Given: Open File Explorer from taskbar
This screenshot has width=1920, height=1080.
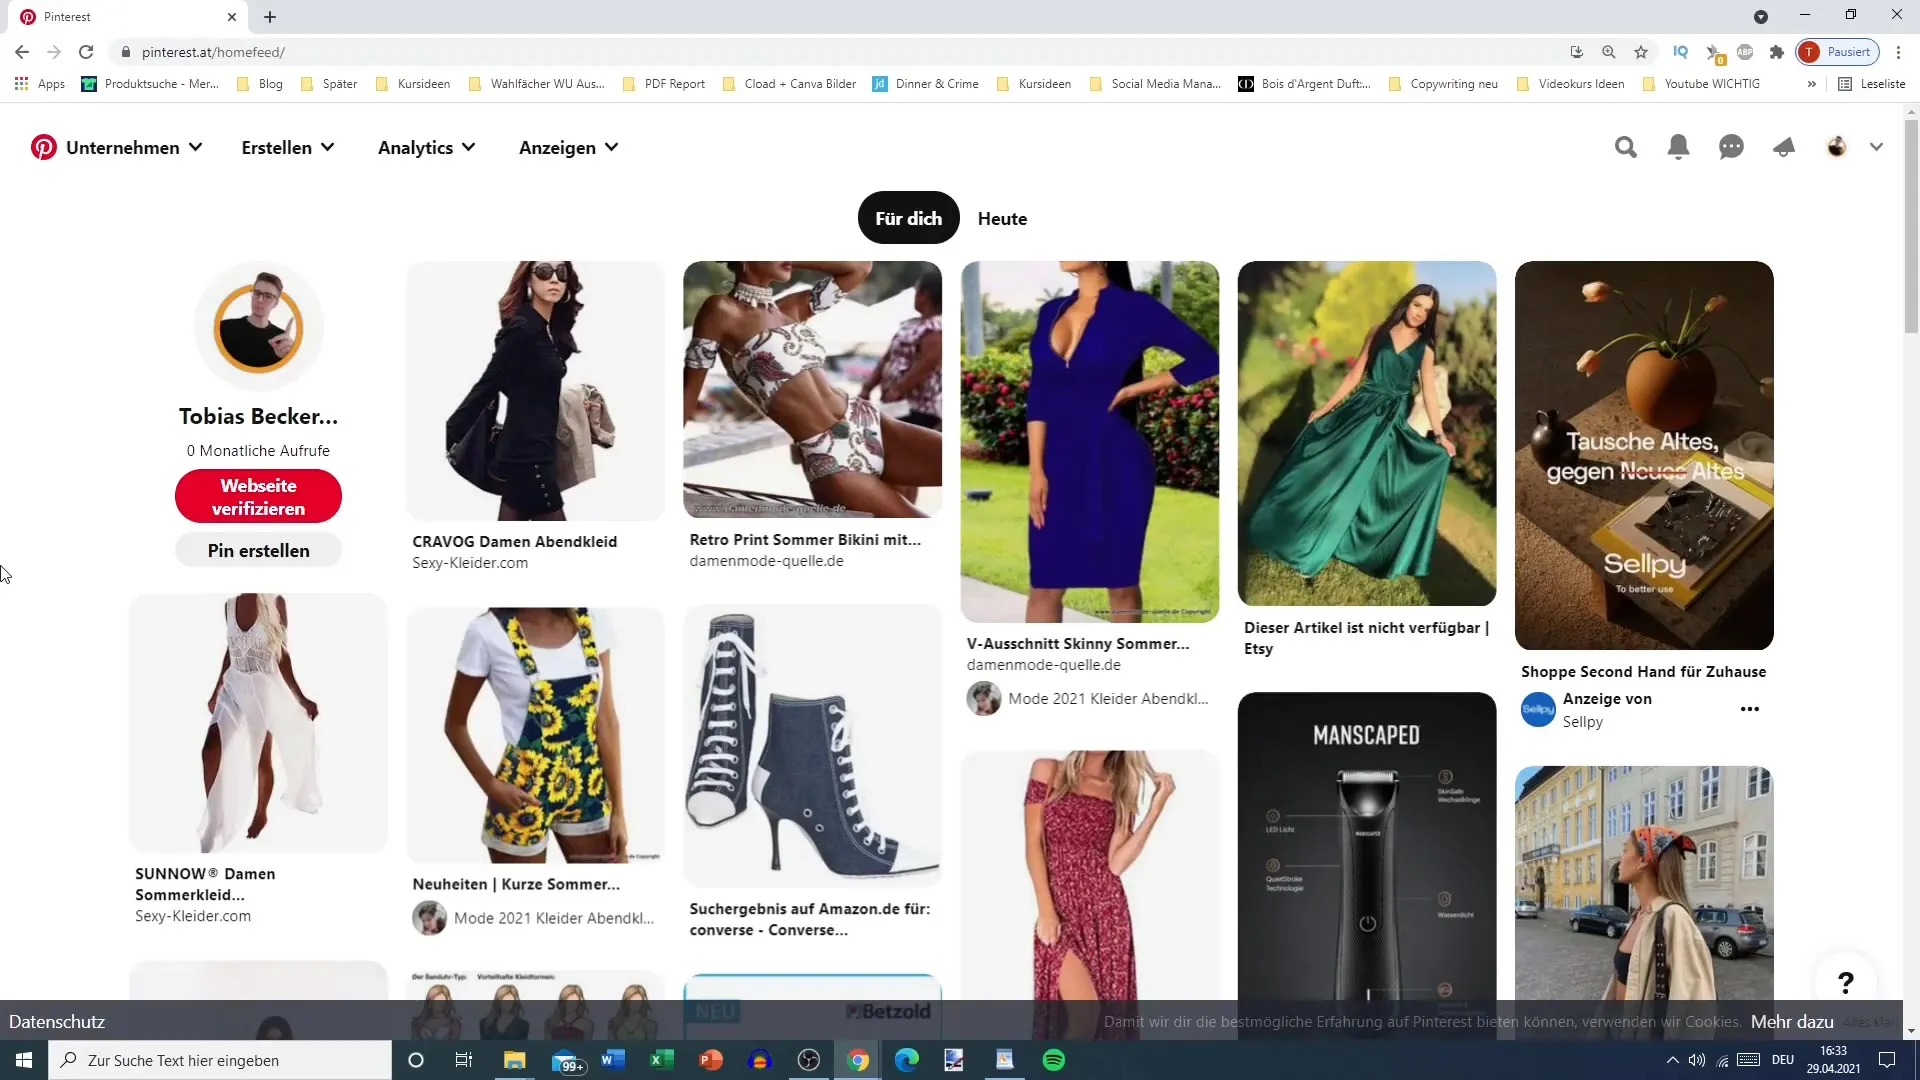Looking at the screenshot, I should (x=514, y=1060).
